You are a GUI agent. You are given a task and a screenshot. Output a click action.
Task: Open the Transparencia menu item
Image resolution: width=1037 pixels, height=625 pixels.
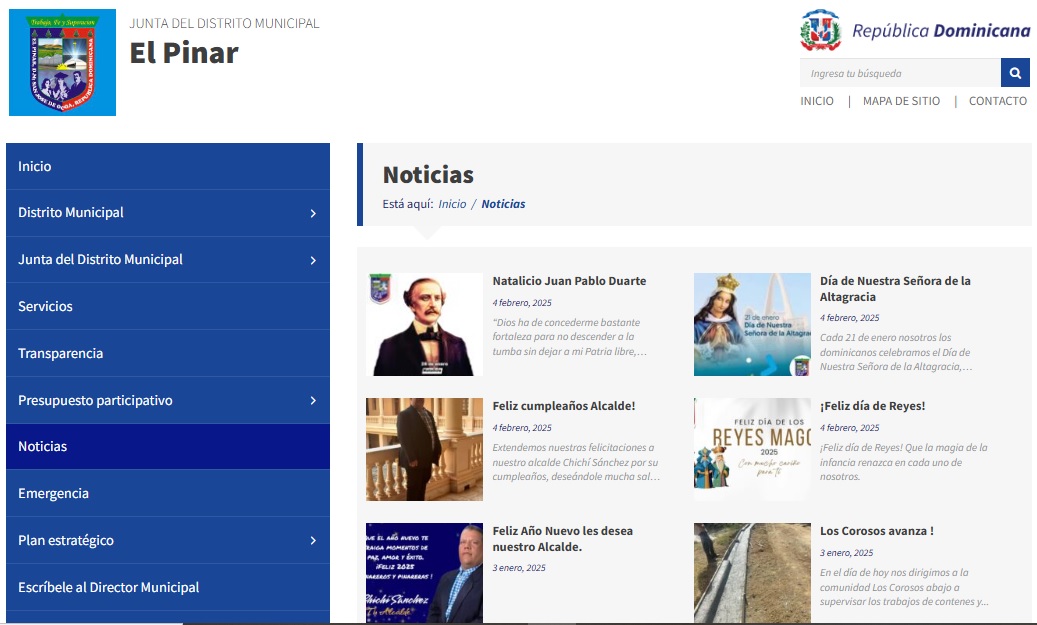[60, 353]
